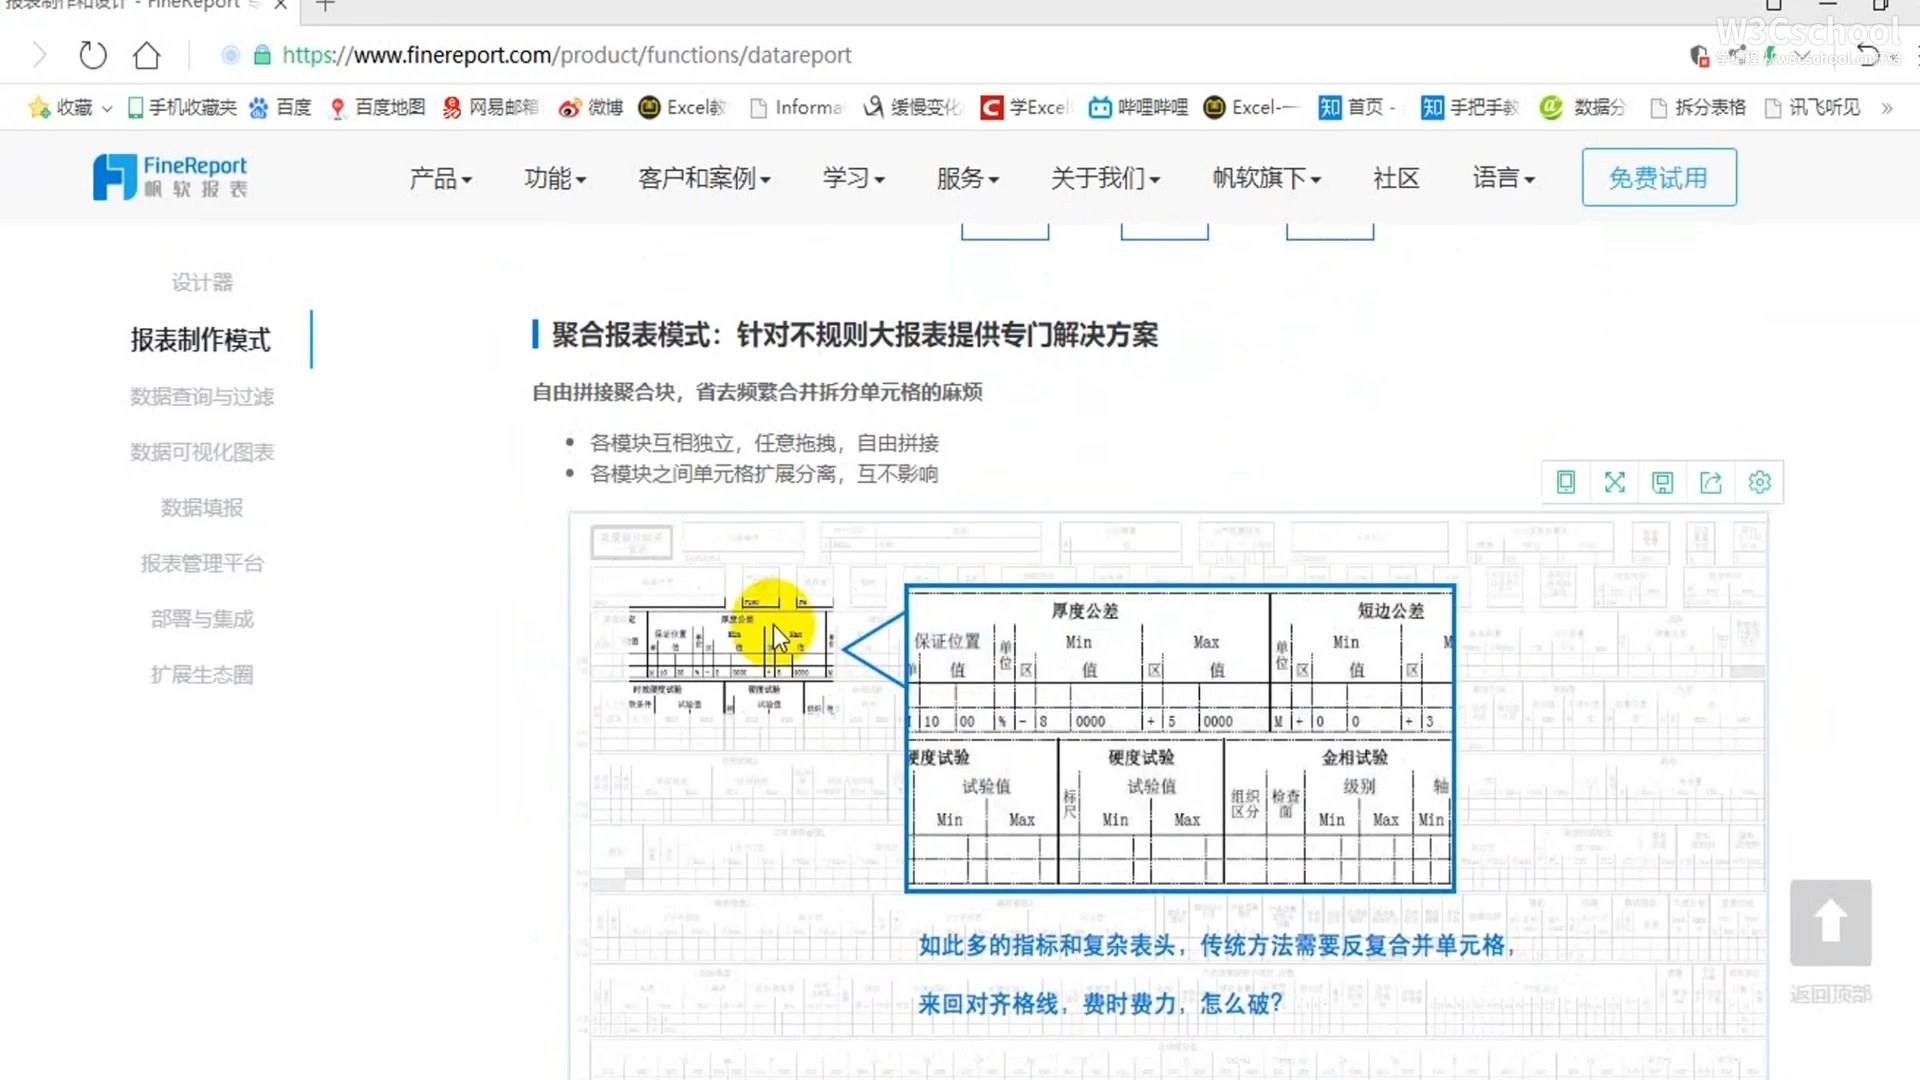Open the 哔哩哔哩 bookmark
Viewport: 1920px width, 1080px height.
click(x=1138, y=107)
